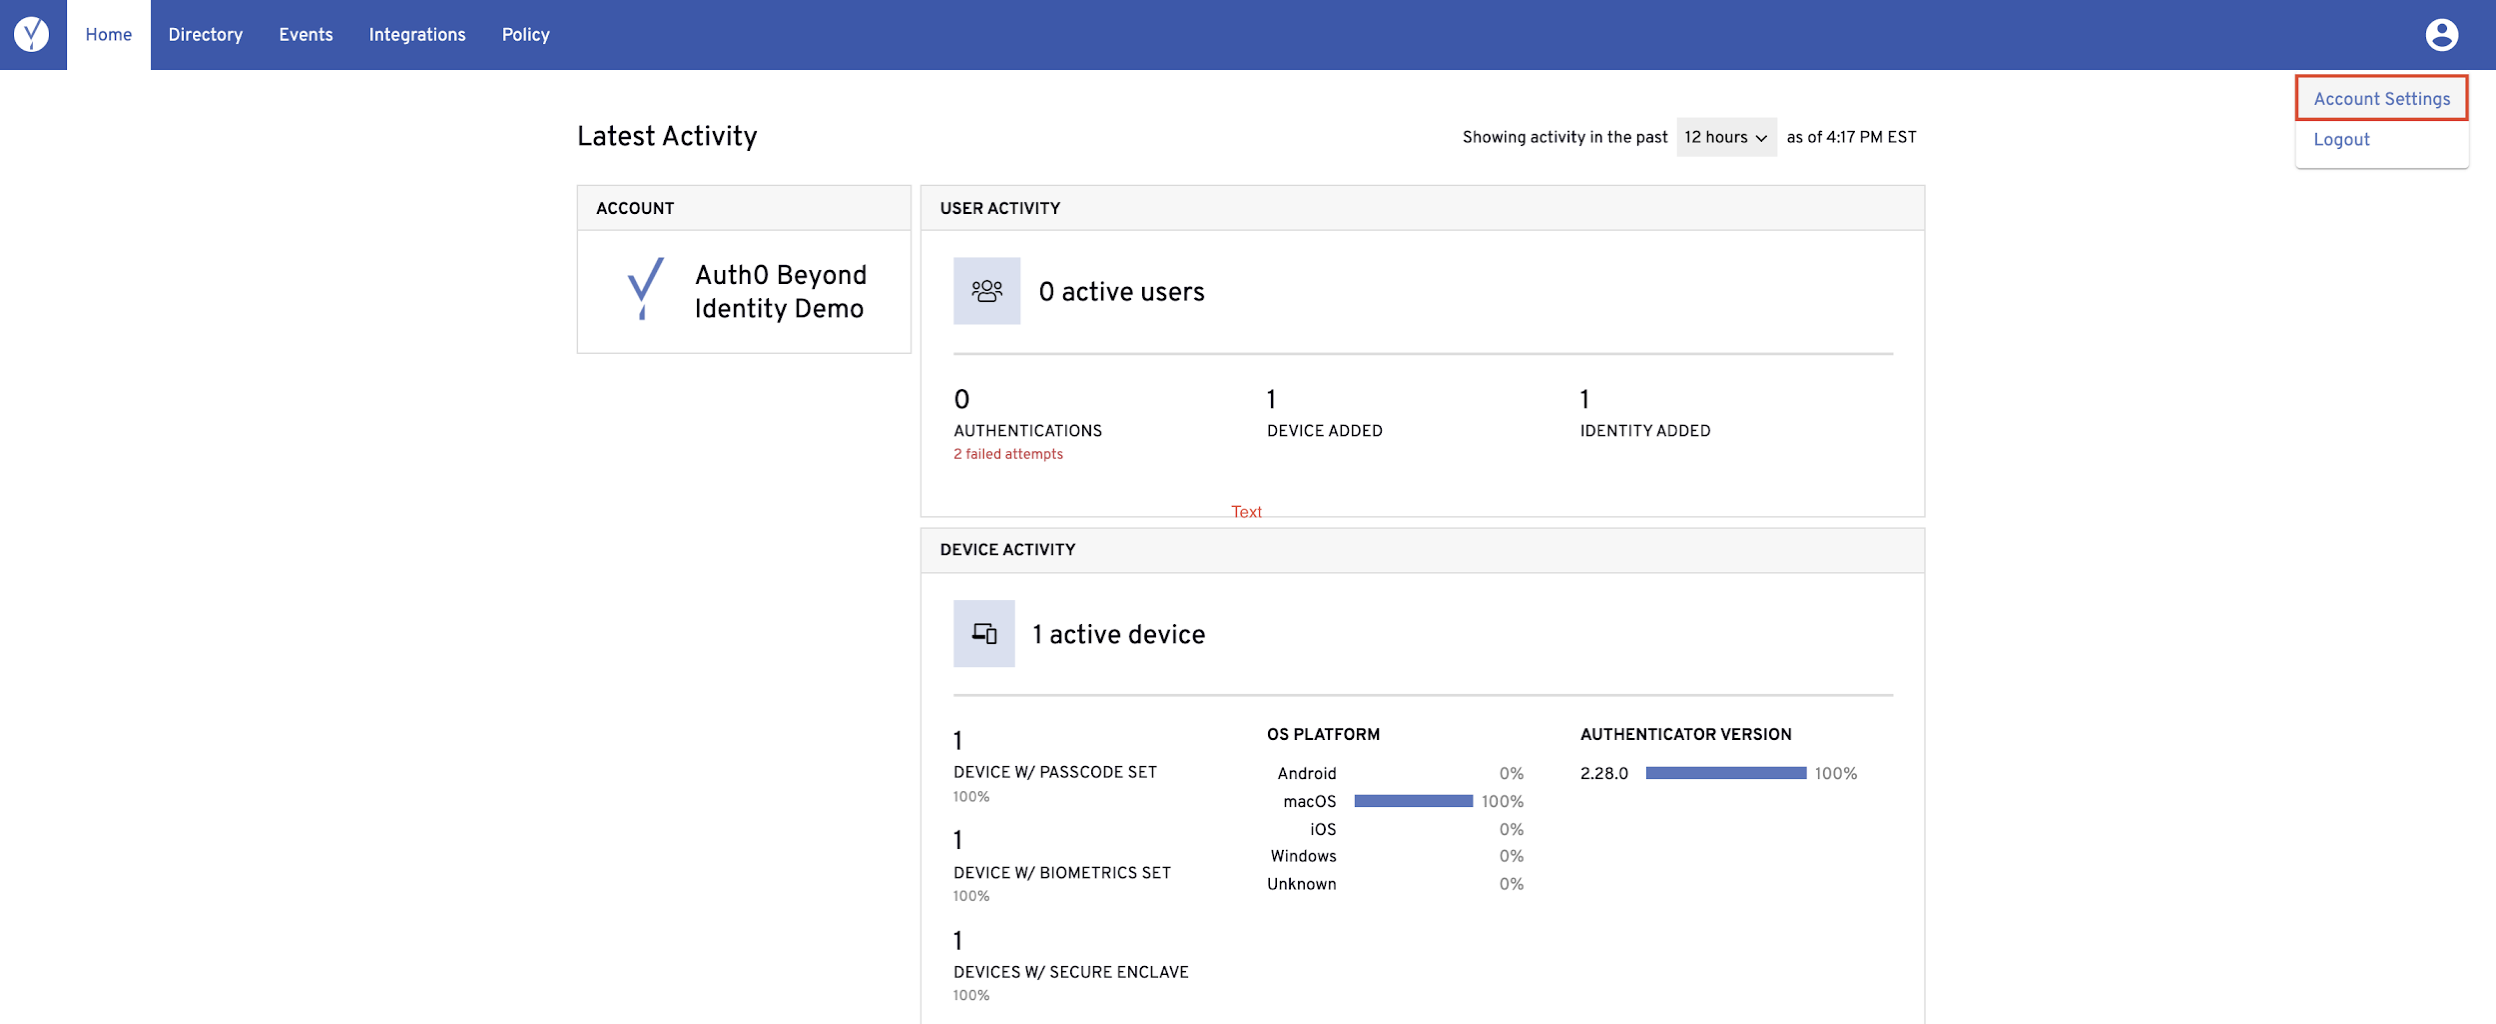Viewport: 2496px width, 1024px height.
Task: Expand the time range chevron arrow
Action: point(1761,138)
